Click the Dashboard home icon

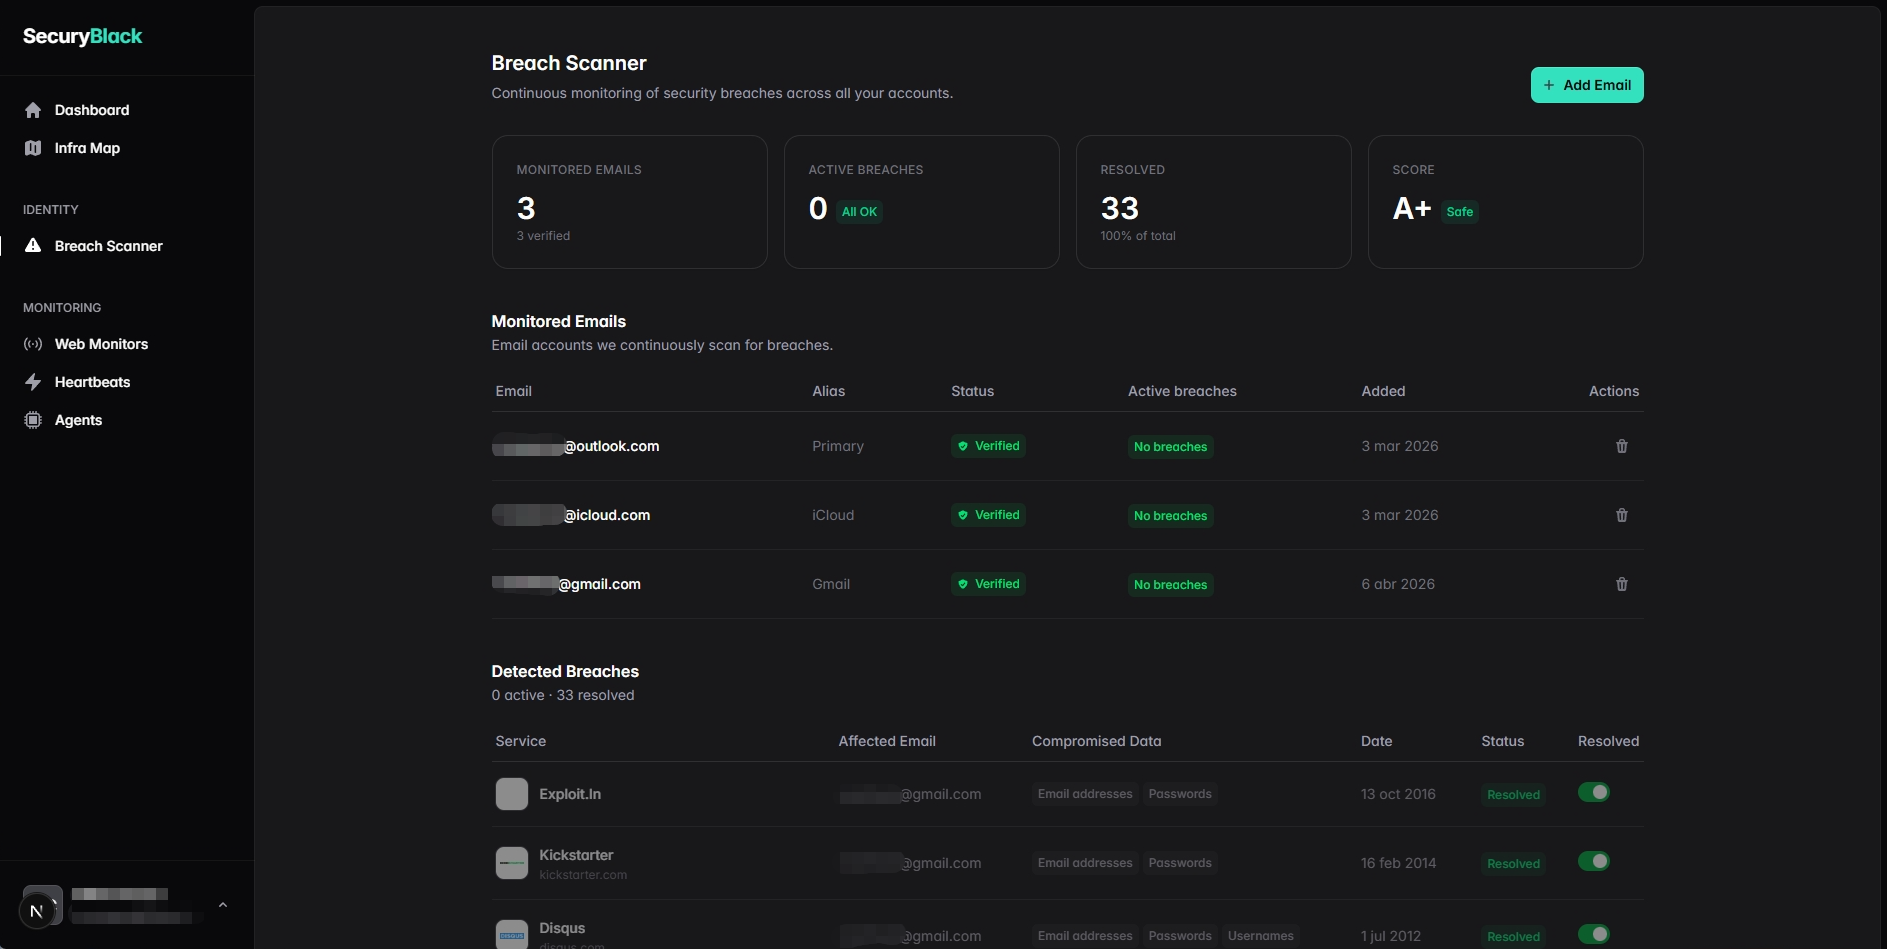click(x=33, y=110)
